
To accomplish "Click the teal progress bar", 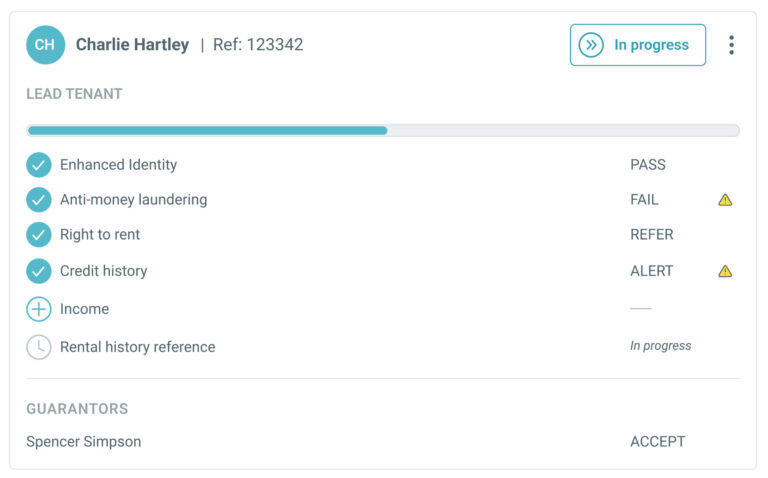I will (208, 130).
